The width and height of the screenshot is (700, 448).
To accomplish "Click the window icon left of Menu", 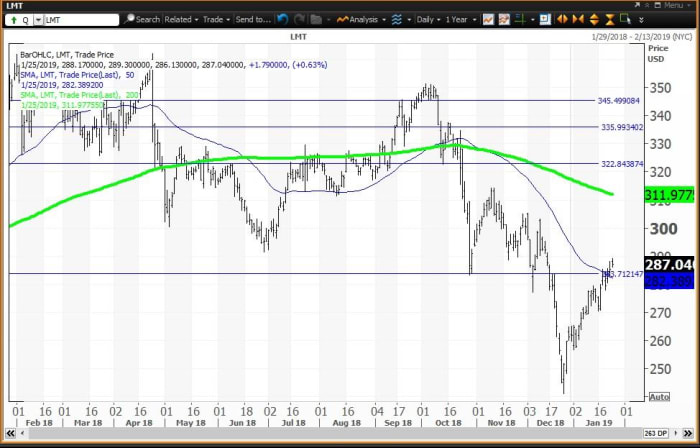I will coord(658,5).
